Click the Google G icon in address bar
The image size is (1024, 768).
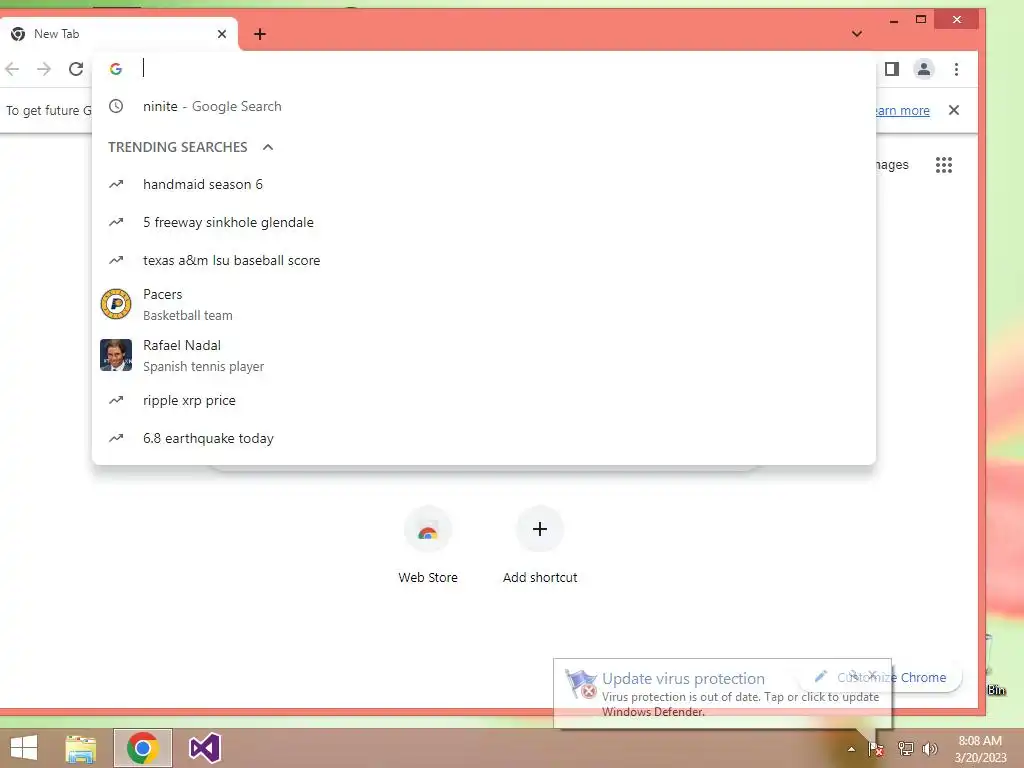(116, 69)
